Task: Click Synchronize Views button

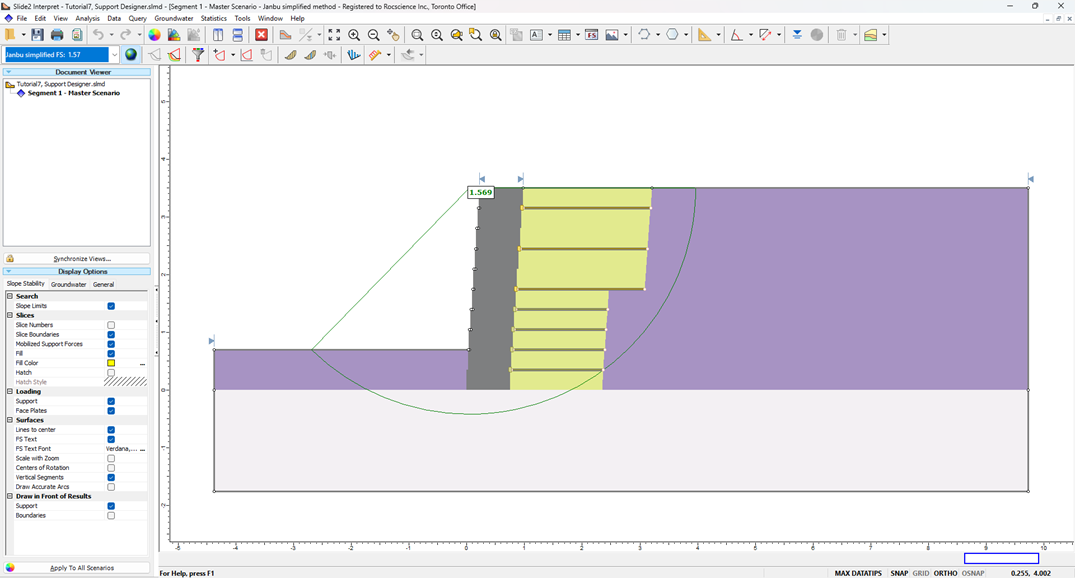Action: [x=77, y=258]
